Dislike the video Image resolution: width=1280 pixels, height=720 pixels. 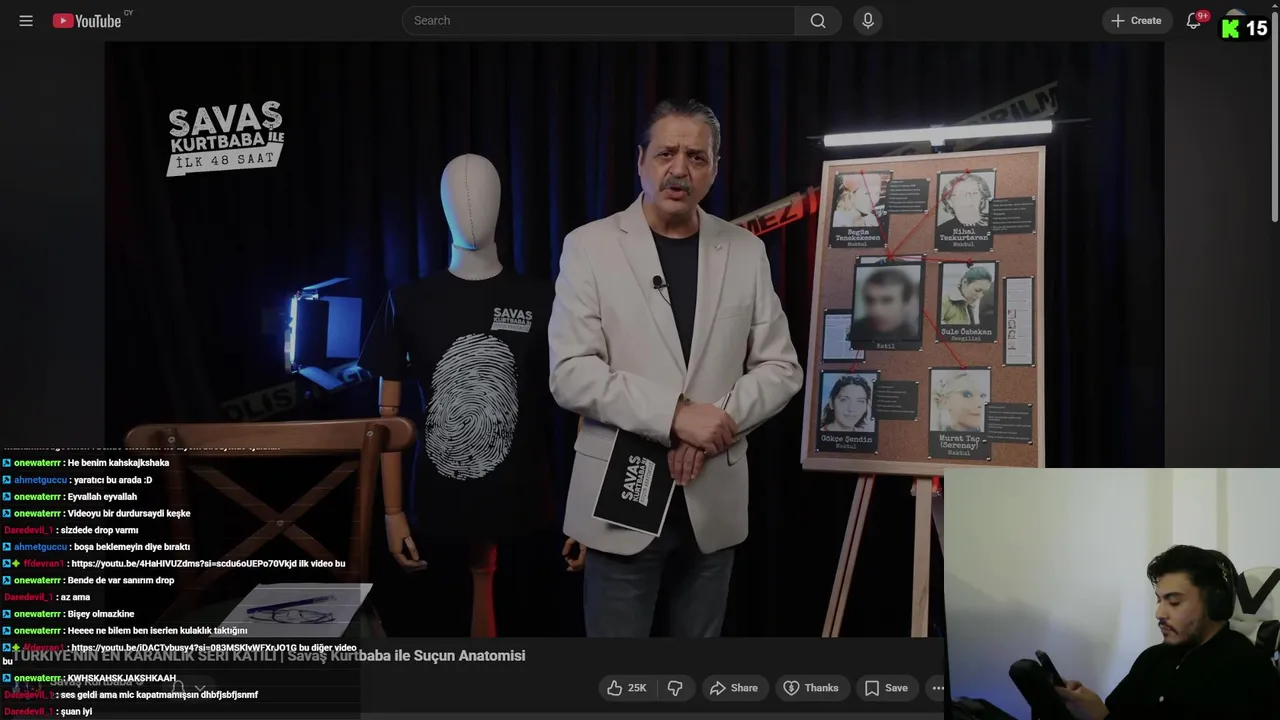click(x=675, y=688)
